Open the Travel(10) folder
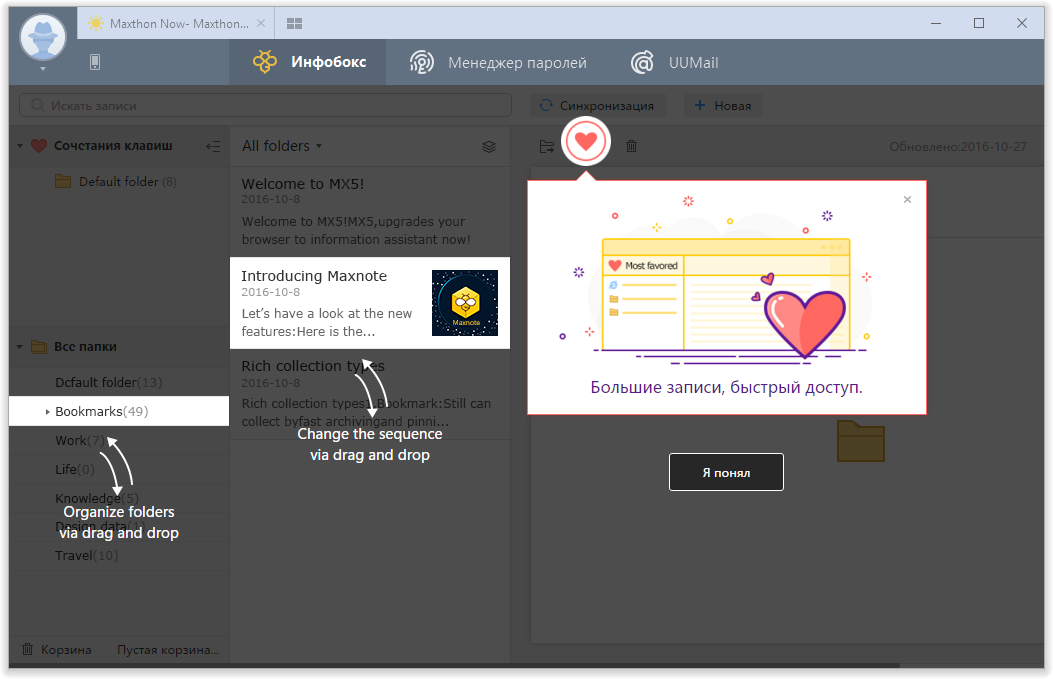Image resolution: width=1053 pixels, height=679 pixels. [87, 555]
